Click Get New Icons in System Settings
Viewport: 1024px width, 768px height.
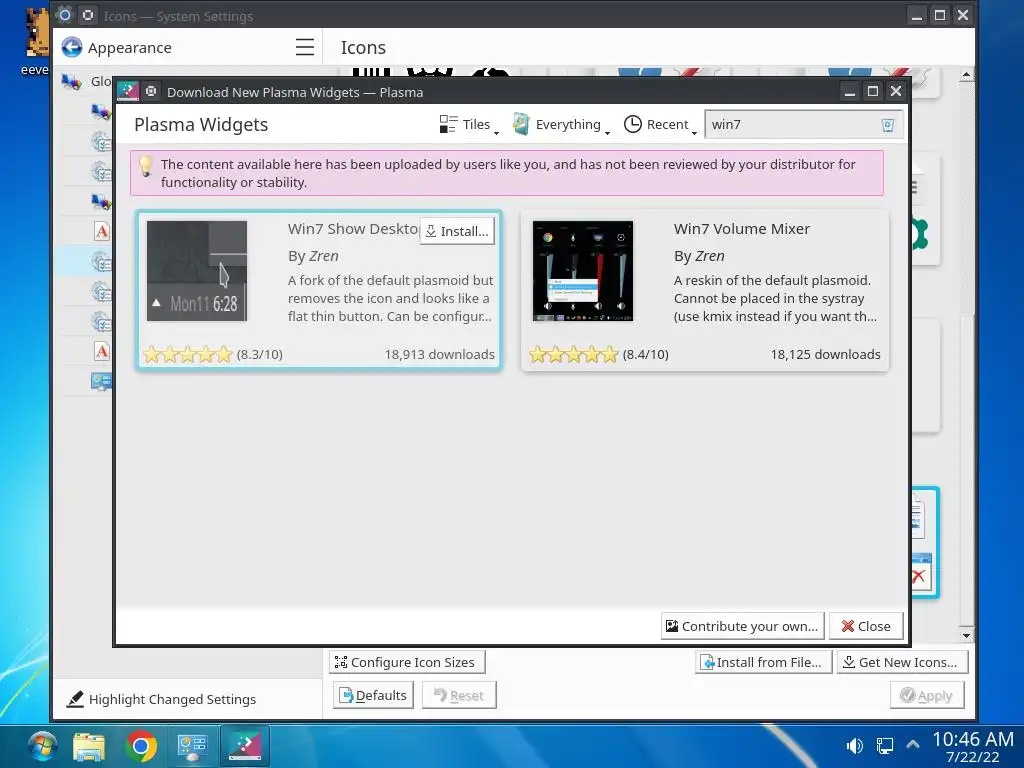tap(902, 662)
